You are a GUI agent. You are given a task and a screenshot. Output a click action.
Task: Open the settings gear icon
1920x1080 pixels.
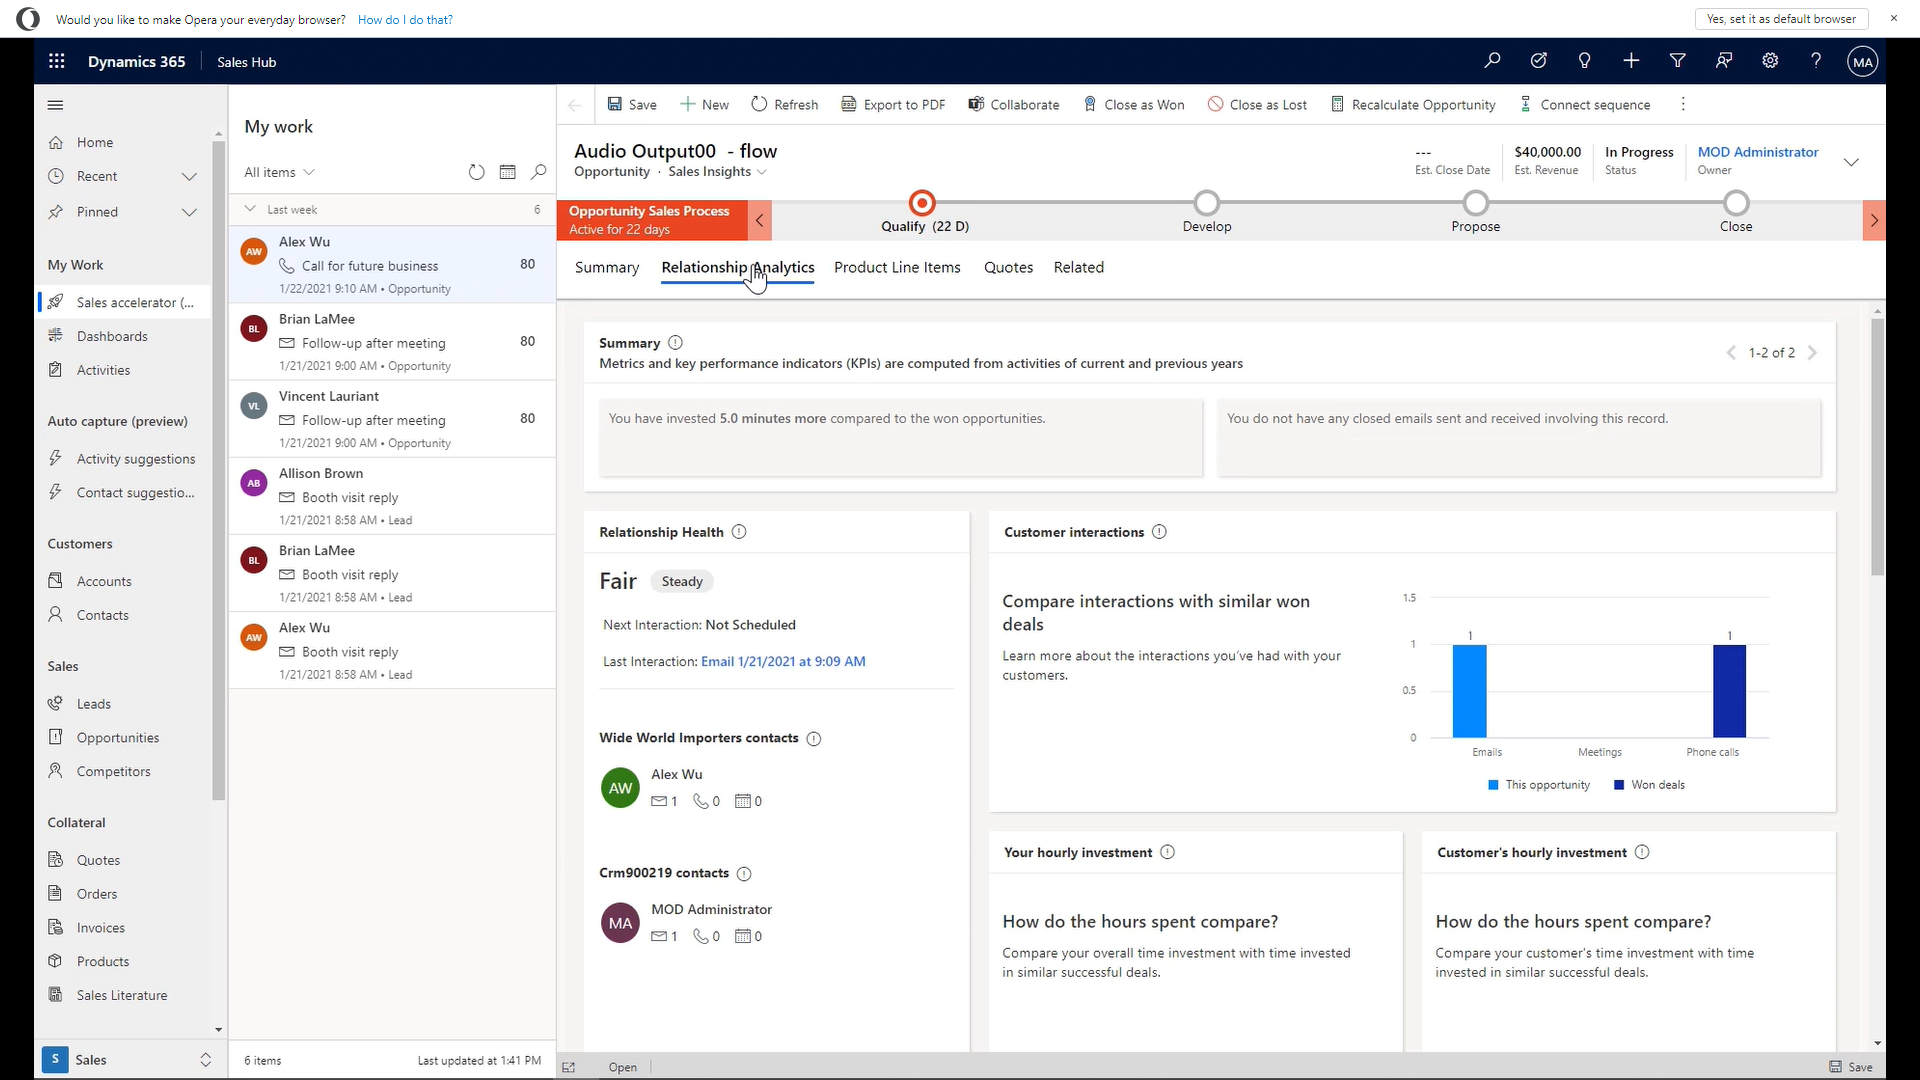coord(1770,61)
